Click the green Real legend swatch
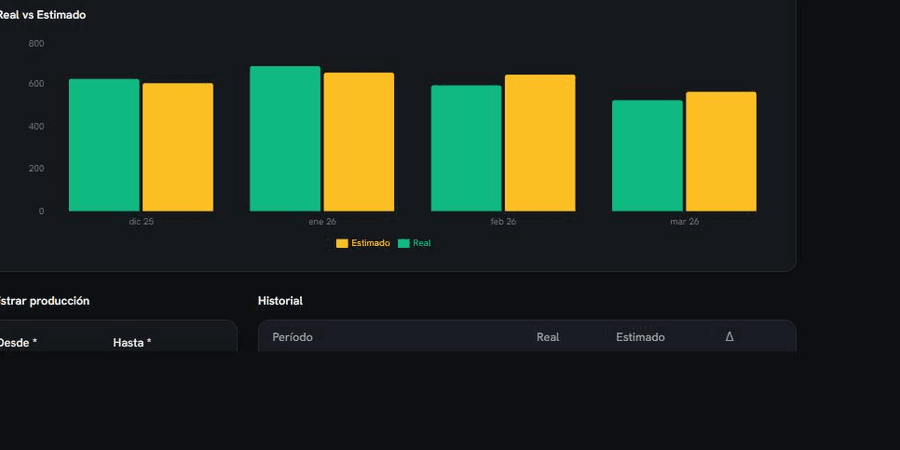Viewport: 900px width, 450px height. pos(404,243)
